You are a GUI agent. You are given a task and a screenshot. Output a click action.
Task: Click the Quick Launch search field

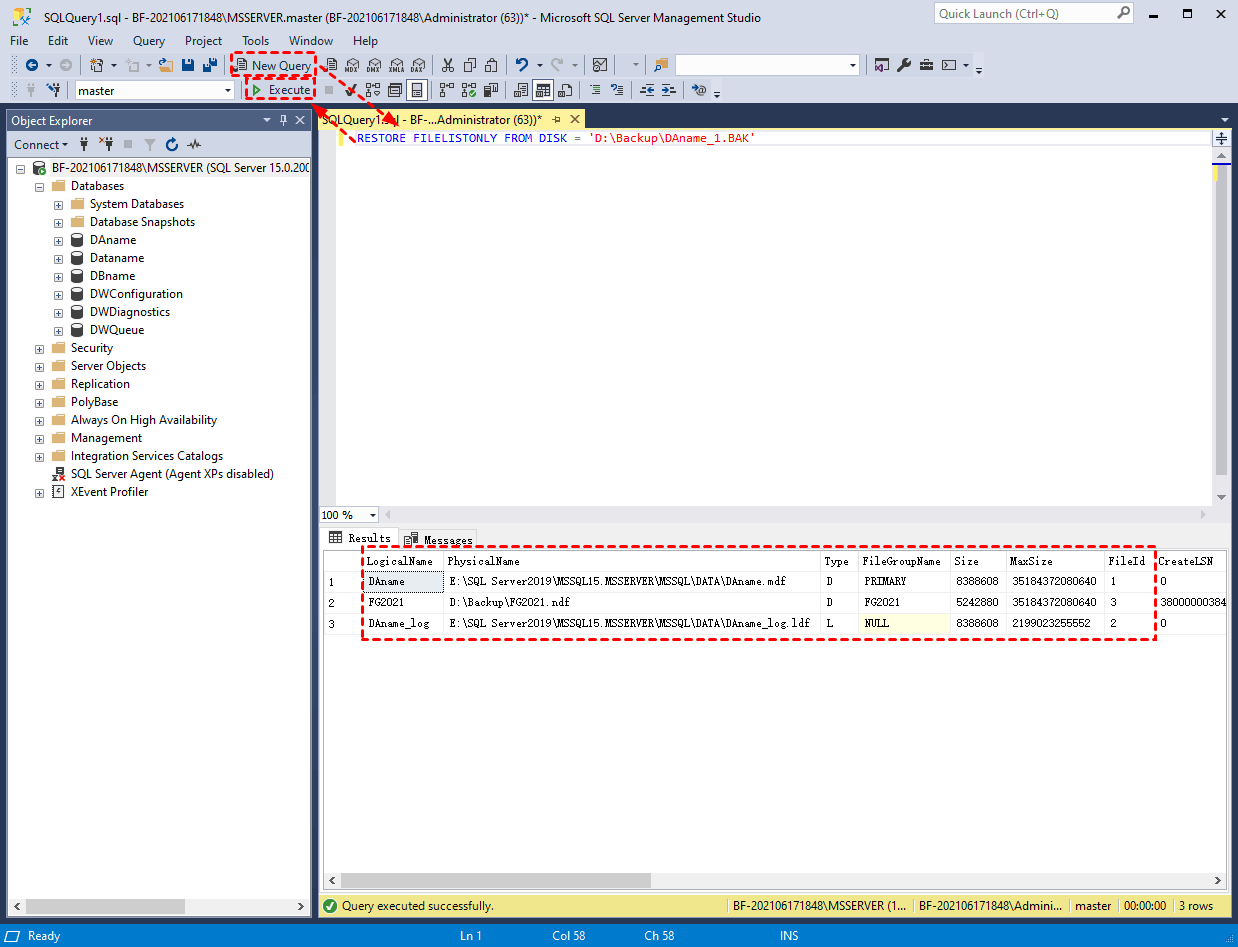pos(1022,14)
